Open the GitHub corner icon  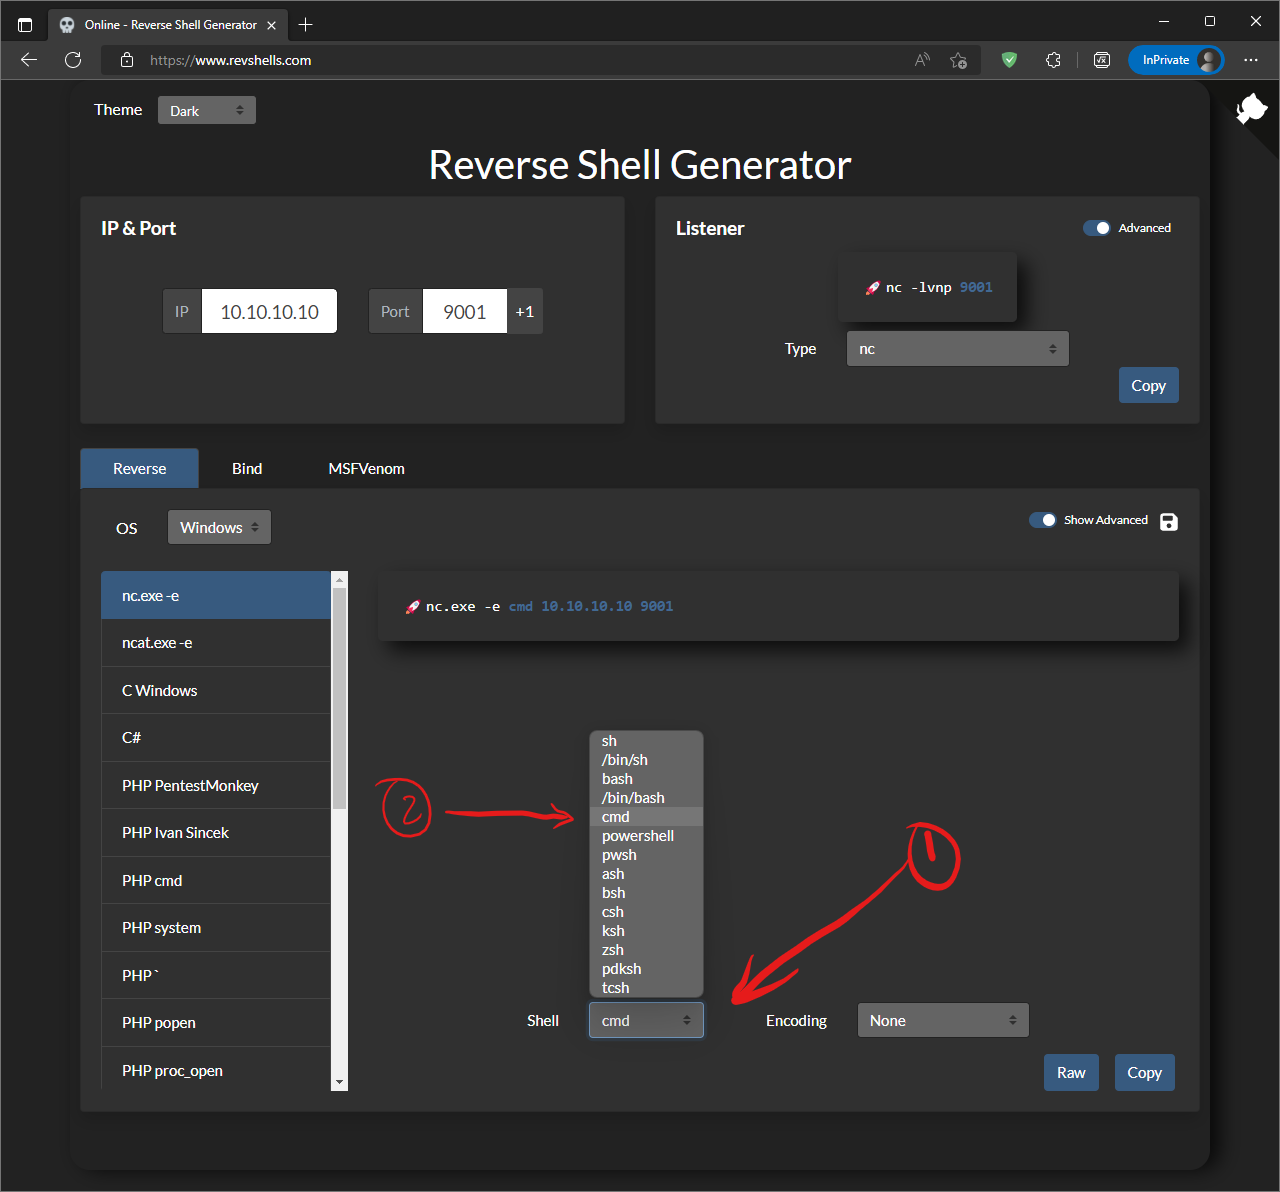click(x=1251, y=109)
